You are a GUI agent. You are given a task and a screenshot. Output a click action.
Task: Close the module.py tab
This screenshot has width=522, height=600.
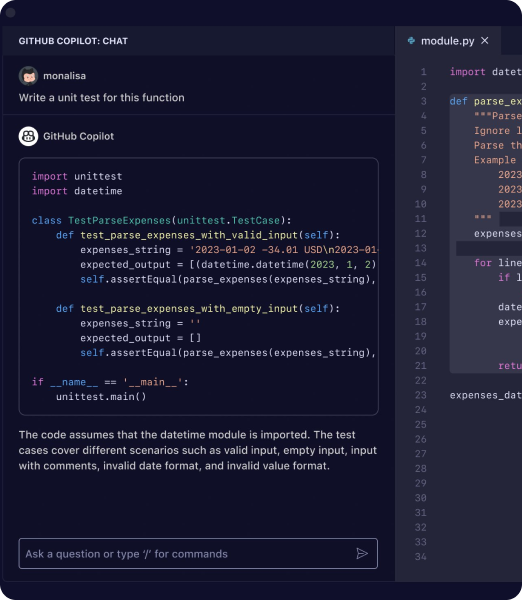point(485,41)
